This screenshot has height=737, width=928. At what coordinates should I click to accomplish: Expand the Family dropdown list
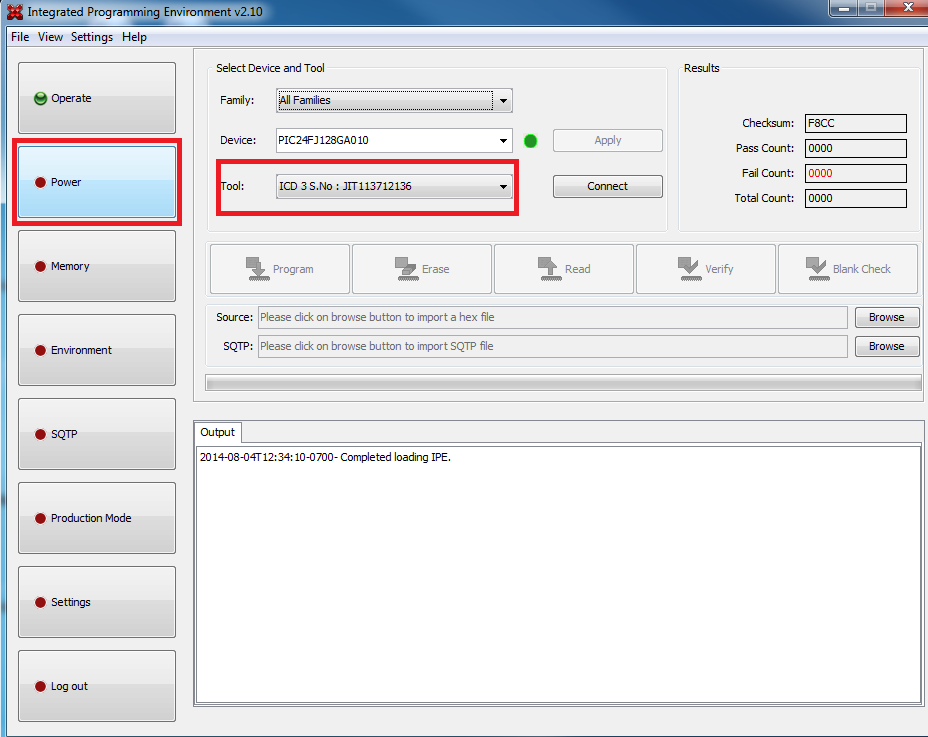pos(503,100)
